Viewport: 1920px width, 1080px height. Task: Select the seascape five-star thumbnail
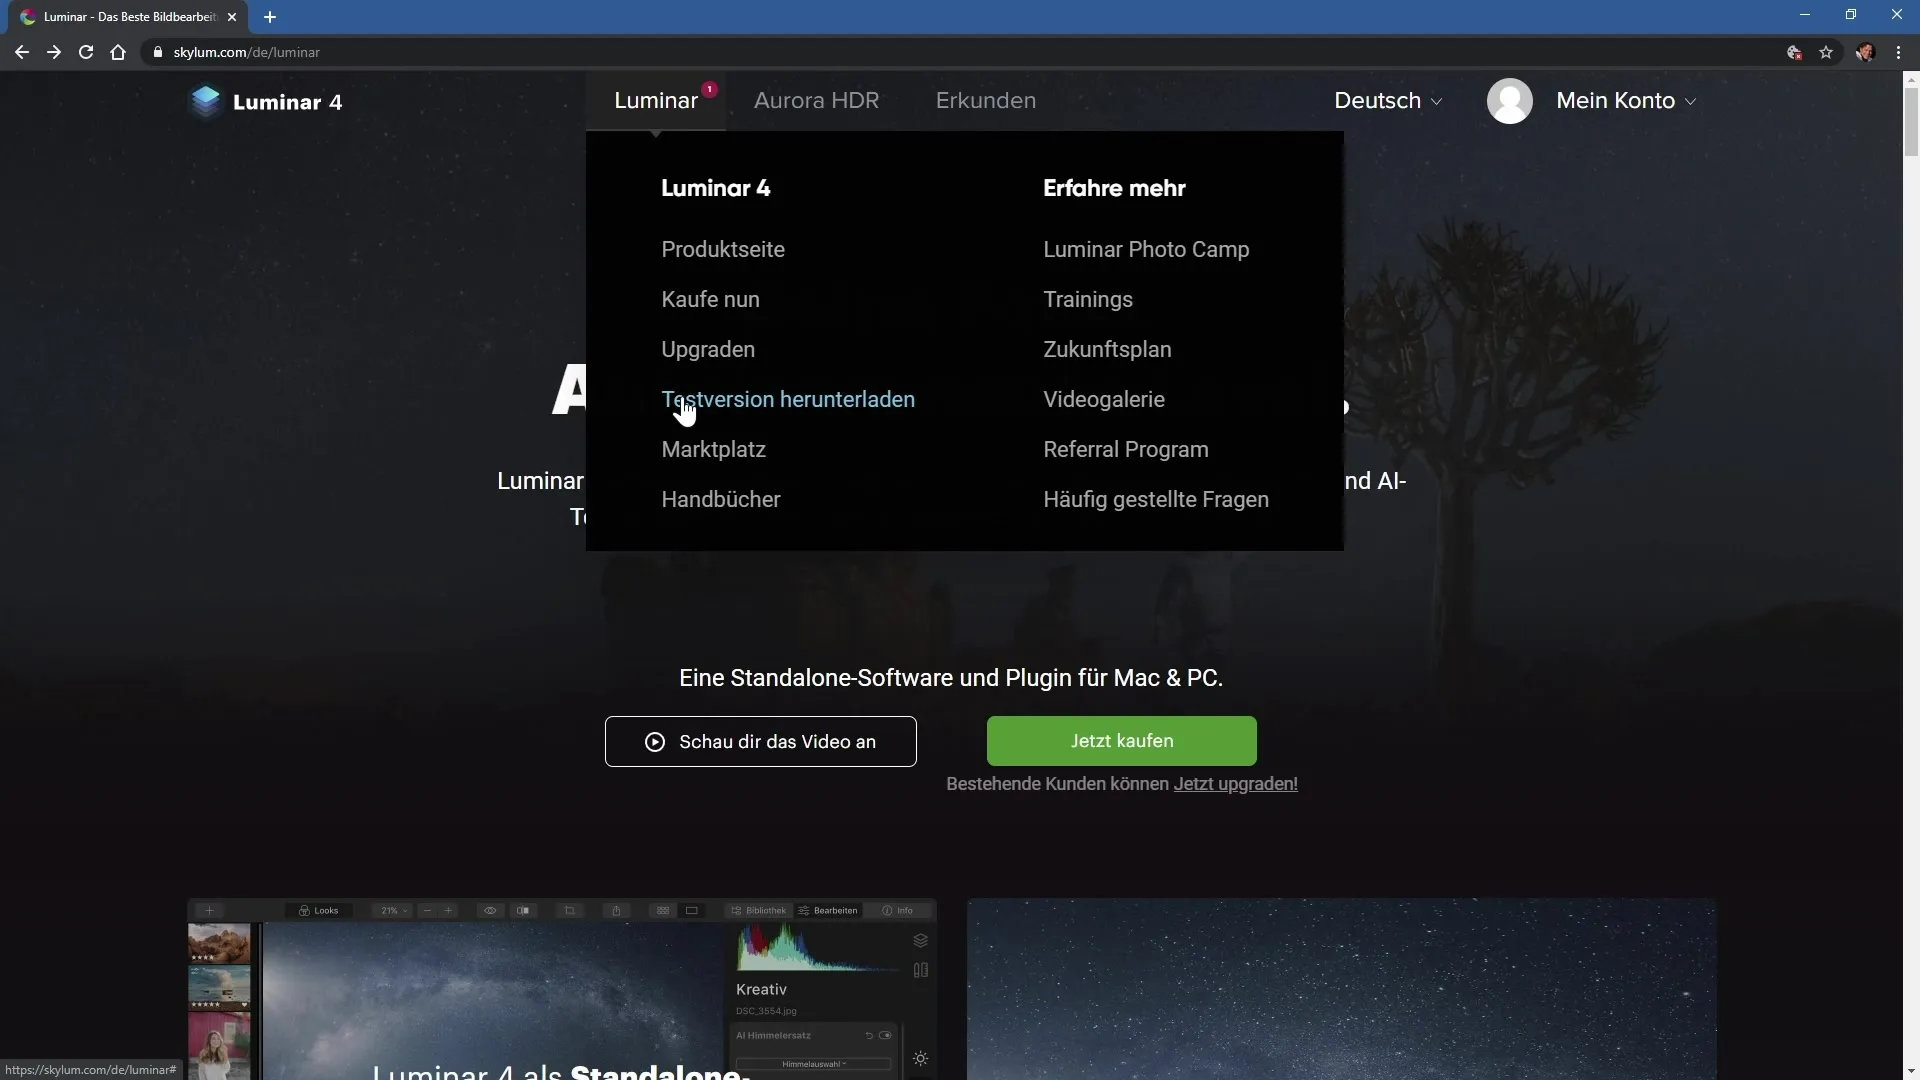(219, 987)
